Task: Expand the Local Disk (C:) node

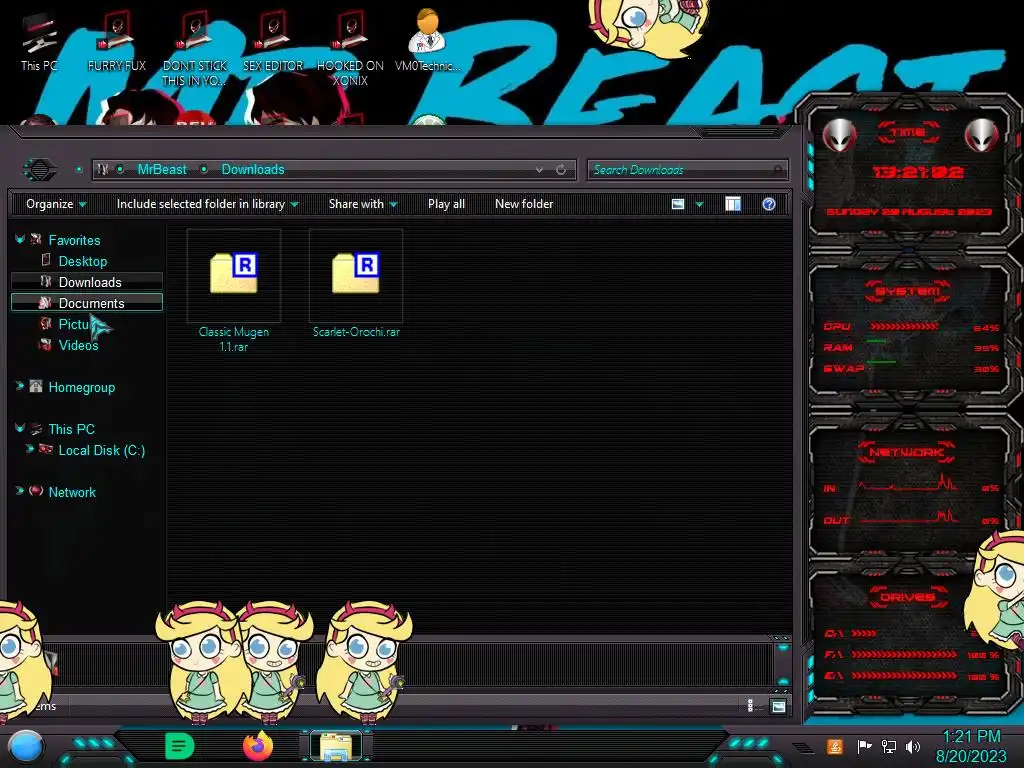Action: (x=29, y=449)
